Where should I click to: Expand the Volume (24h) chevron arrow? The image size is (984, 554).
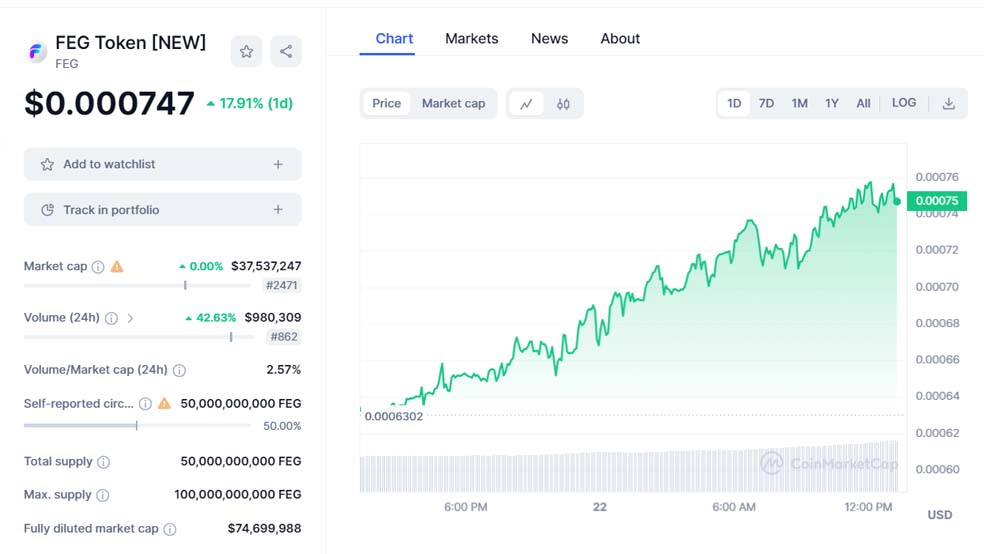(x=130, y=318)
